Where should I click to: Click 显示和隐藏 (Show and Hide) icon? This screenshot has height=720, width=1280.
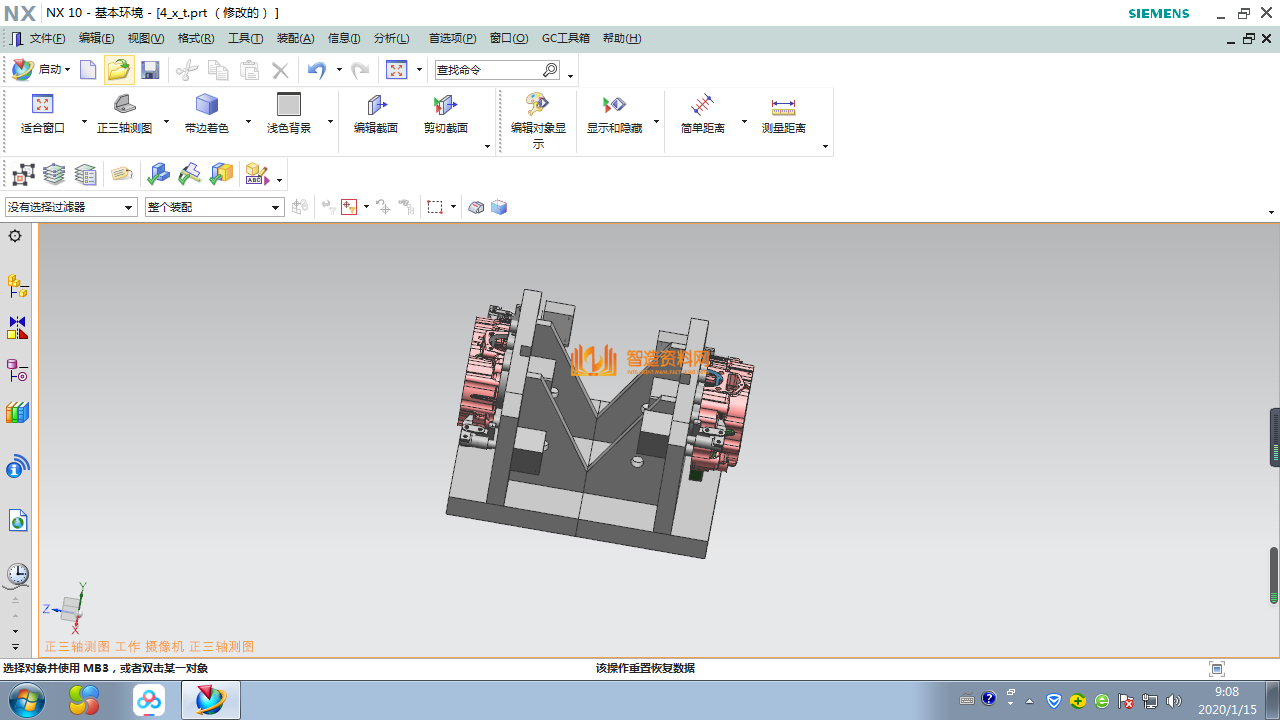click(614, 114)
